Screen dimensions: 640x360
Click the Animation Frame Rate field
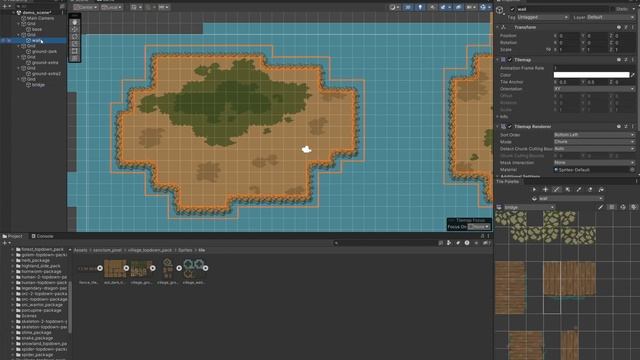(594, 68)
